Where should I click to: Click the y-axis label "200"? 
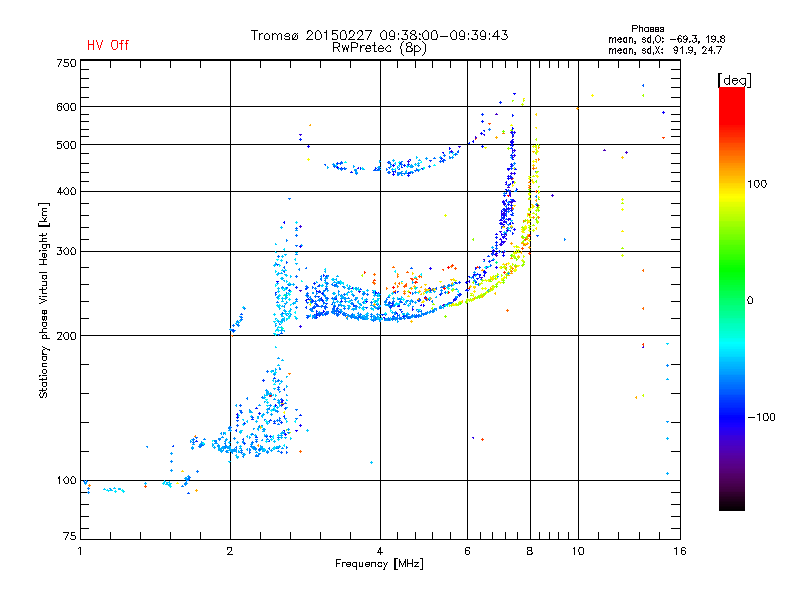66,336
